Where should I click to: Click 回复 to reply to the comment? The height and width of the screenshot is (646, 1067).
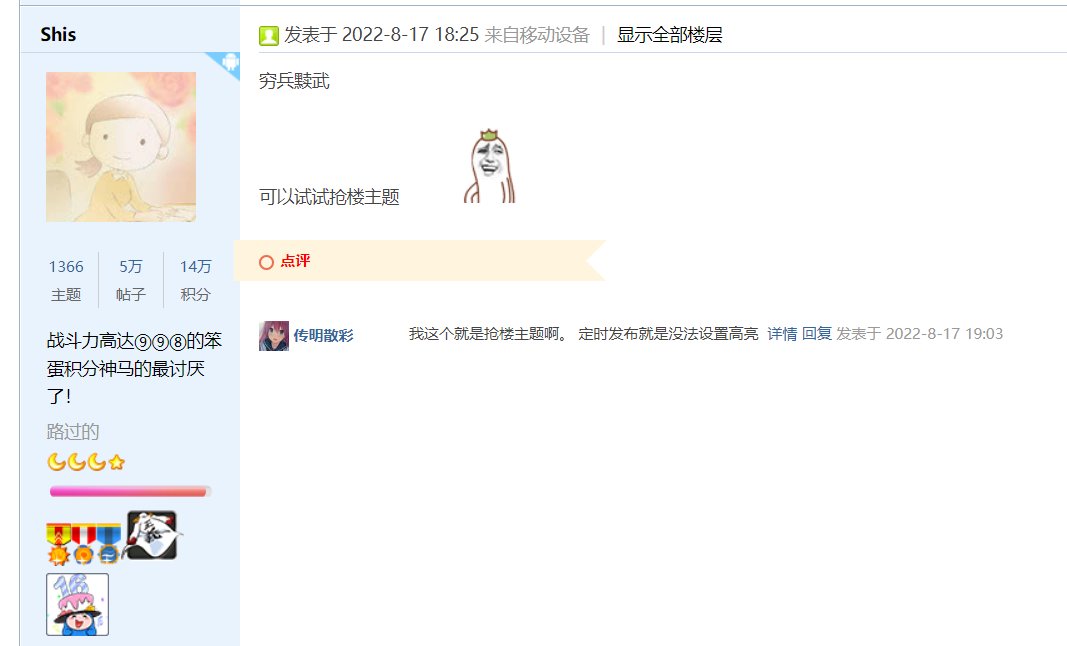point(817,334)
